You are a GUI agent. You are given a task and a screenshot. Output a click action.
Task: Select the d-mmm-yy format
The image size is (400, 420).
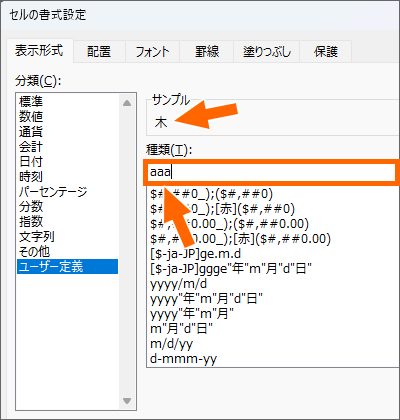tap(273, 359)
